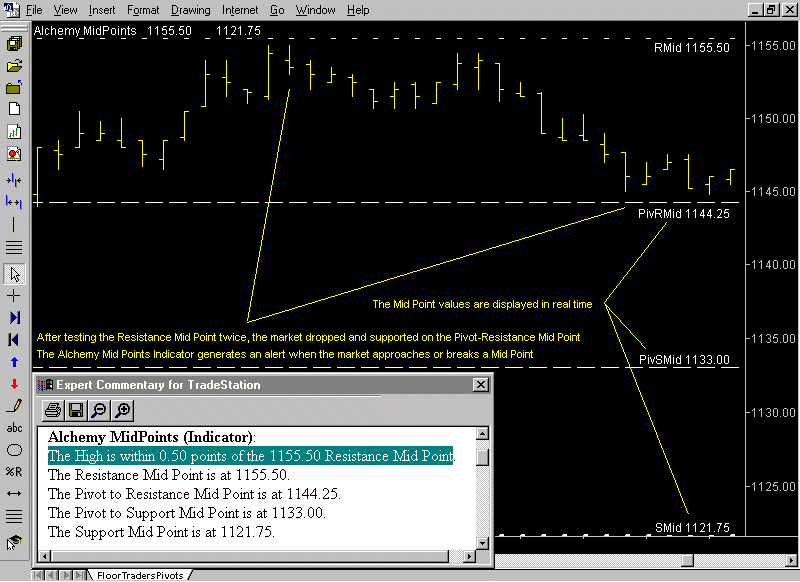The height and width of the screenshot is (582, 800).
Task: Click the four horizontal lines icon above pointer
Action: click(14, 247)
